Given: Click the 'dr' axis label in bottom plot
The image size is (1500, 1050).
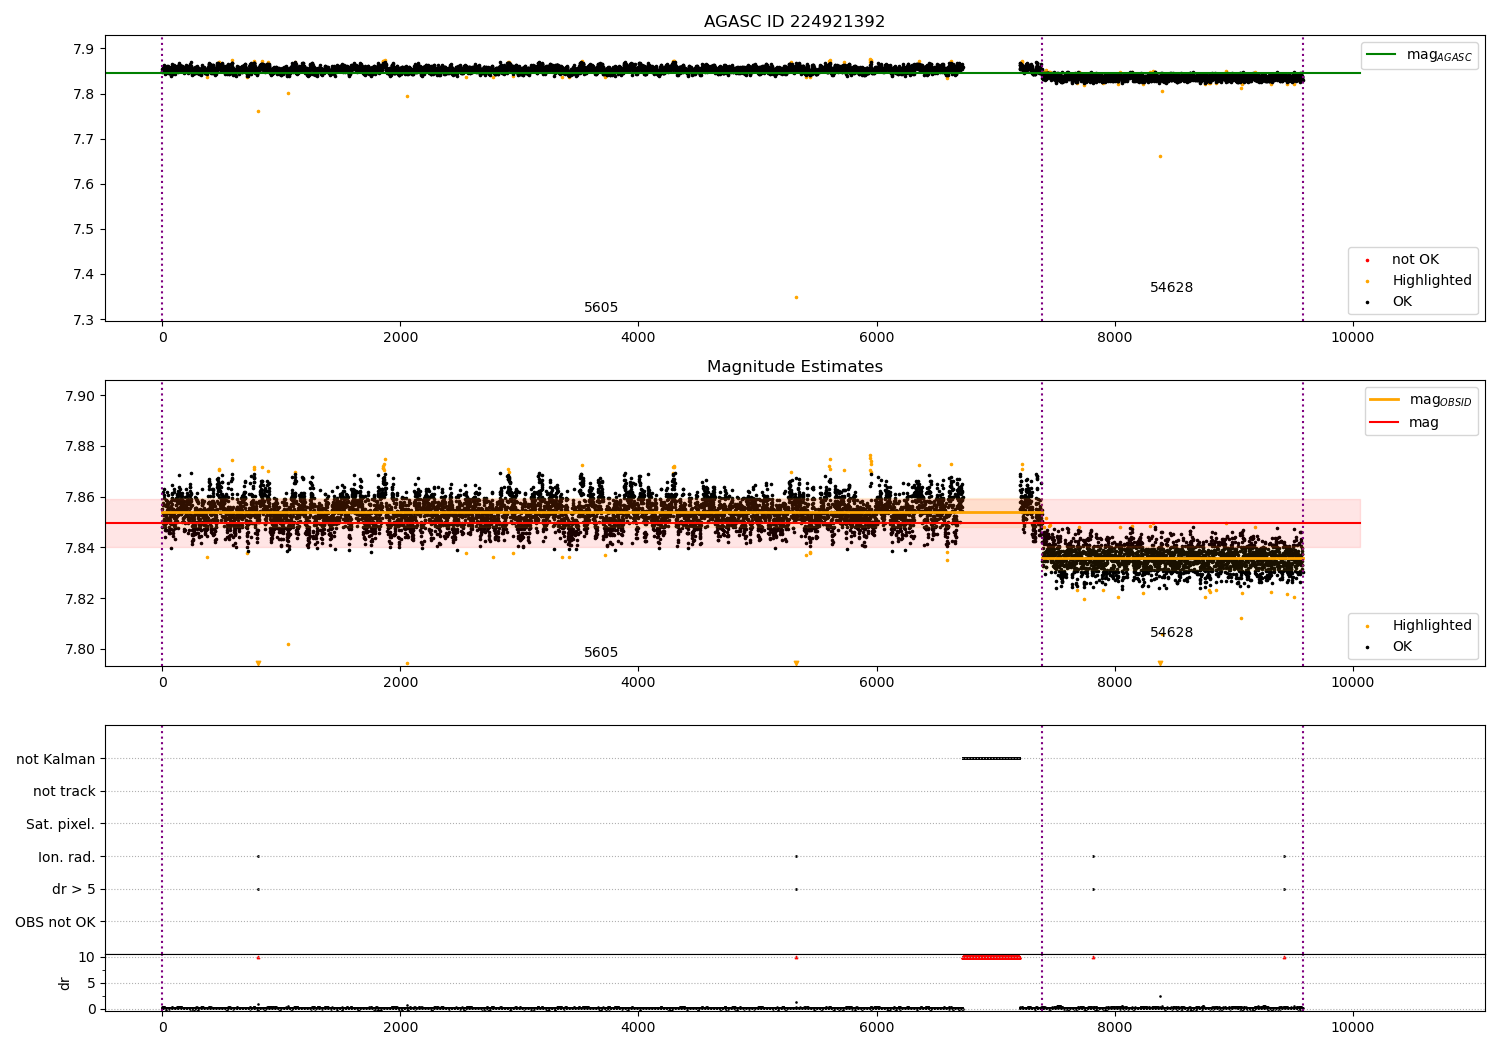Looking at the screenshot, I should (65, 983).
